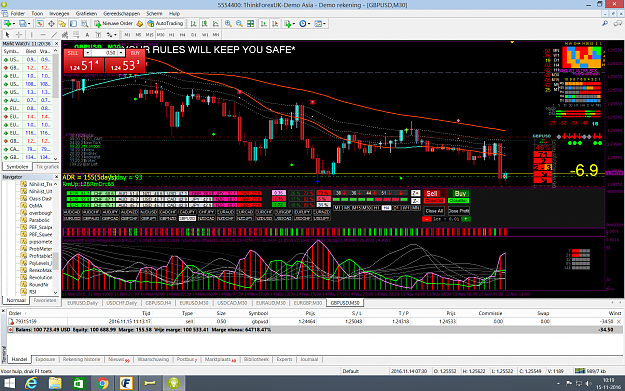Open the Data Window crosshair icon
The image size is (625, 391).
(x=51, y=24)
